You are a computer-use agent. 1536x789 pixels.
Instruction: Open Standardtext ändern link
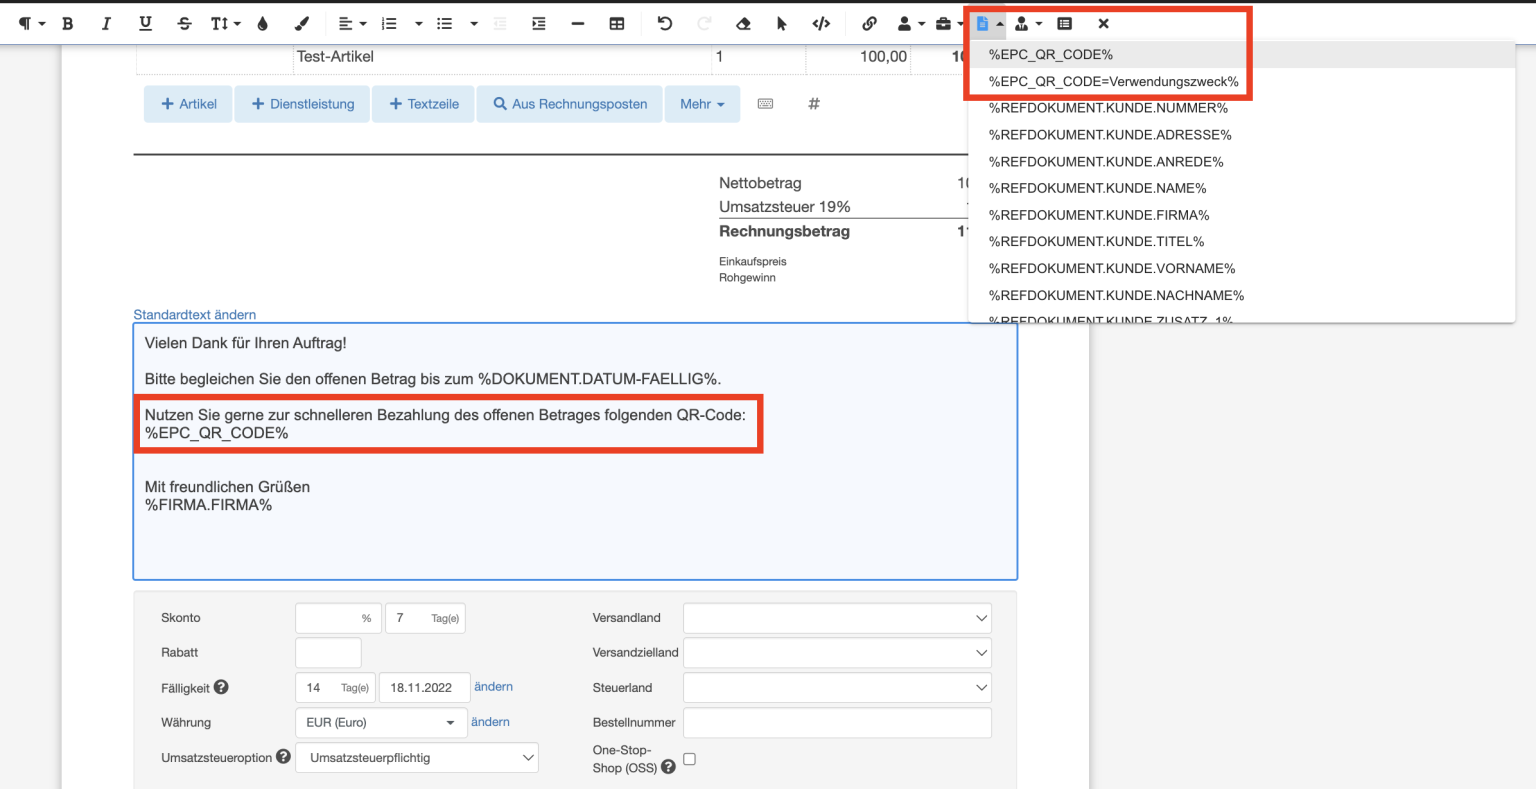pyautogui.click(x=194, y=314)
